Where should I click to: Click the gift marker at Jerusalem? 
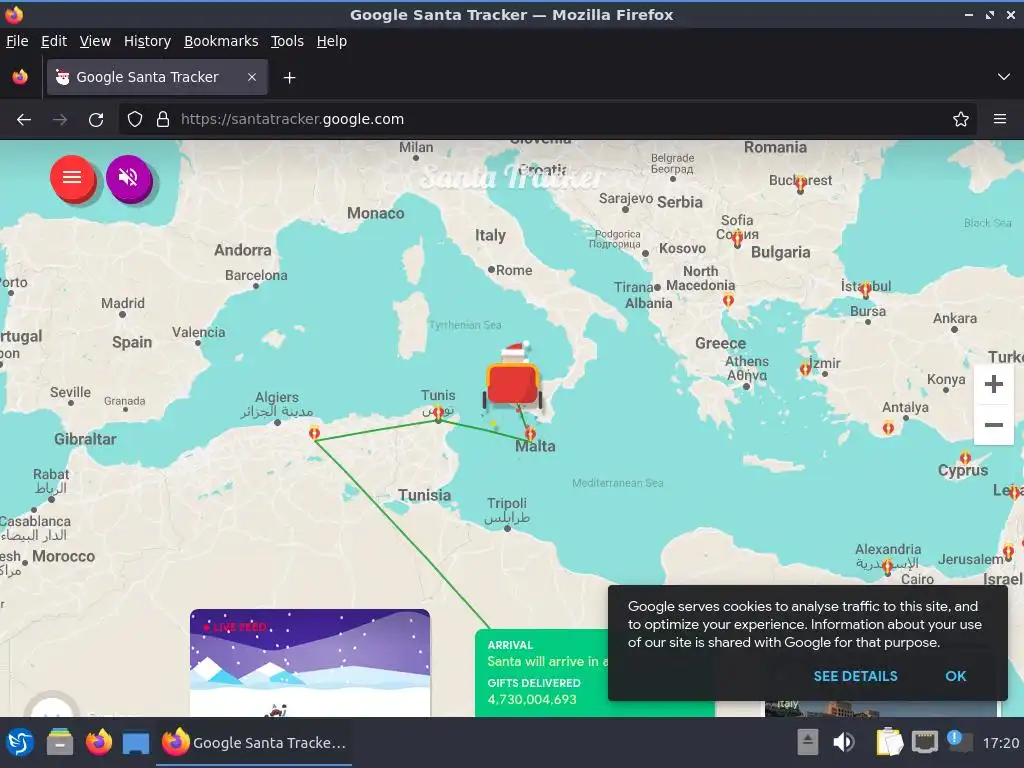point(1008,552)
